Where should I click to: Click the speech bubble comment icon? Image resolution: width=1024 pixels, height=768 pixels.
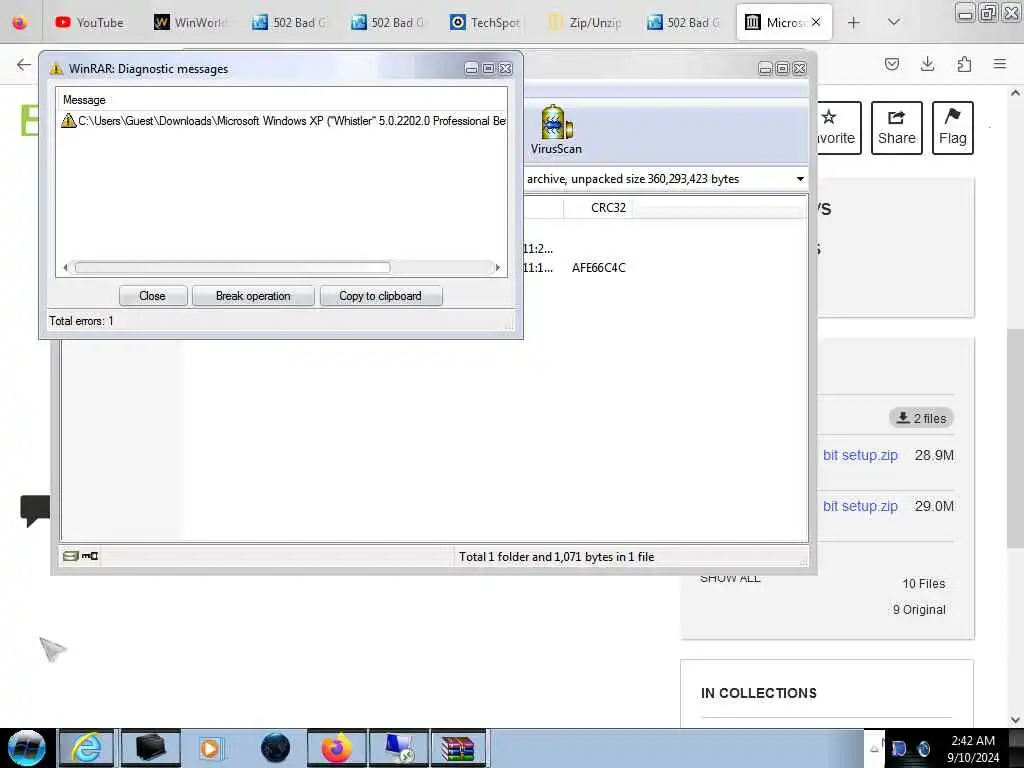tap(35, 511)
